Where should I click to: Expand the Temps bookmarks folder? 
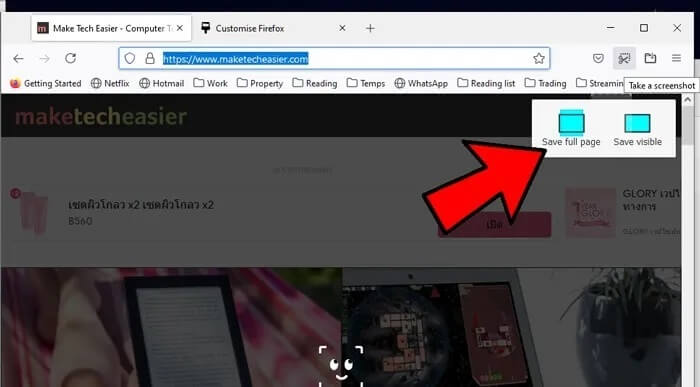click(366, 83)
